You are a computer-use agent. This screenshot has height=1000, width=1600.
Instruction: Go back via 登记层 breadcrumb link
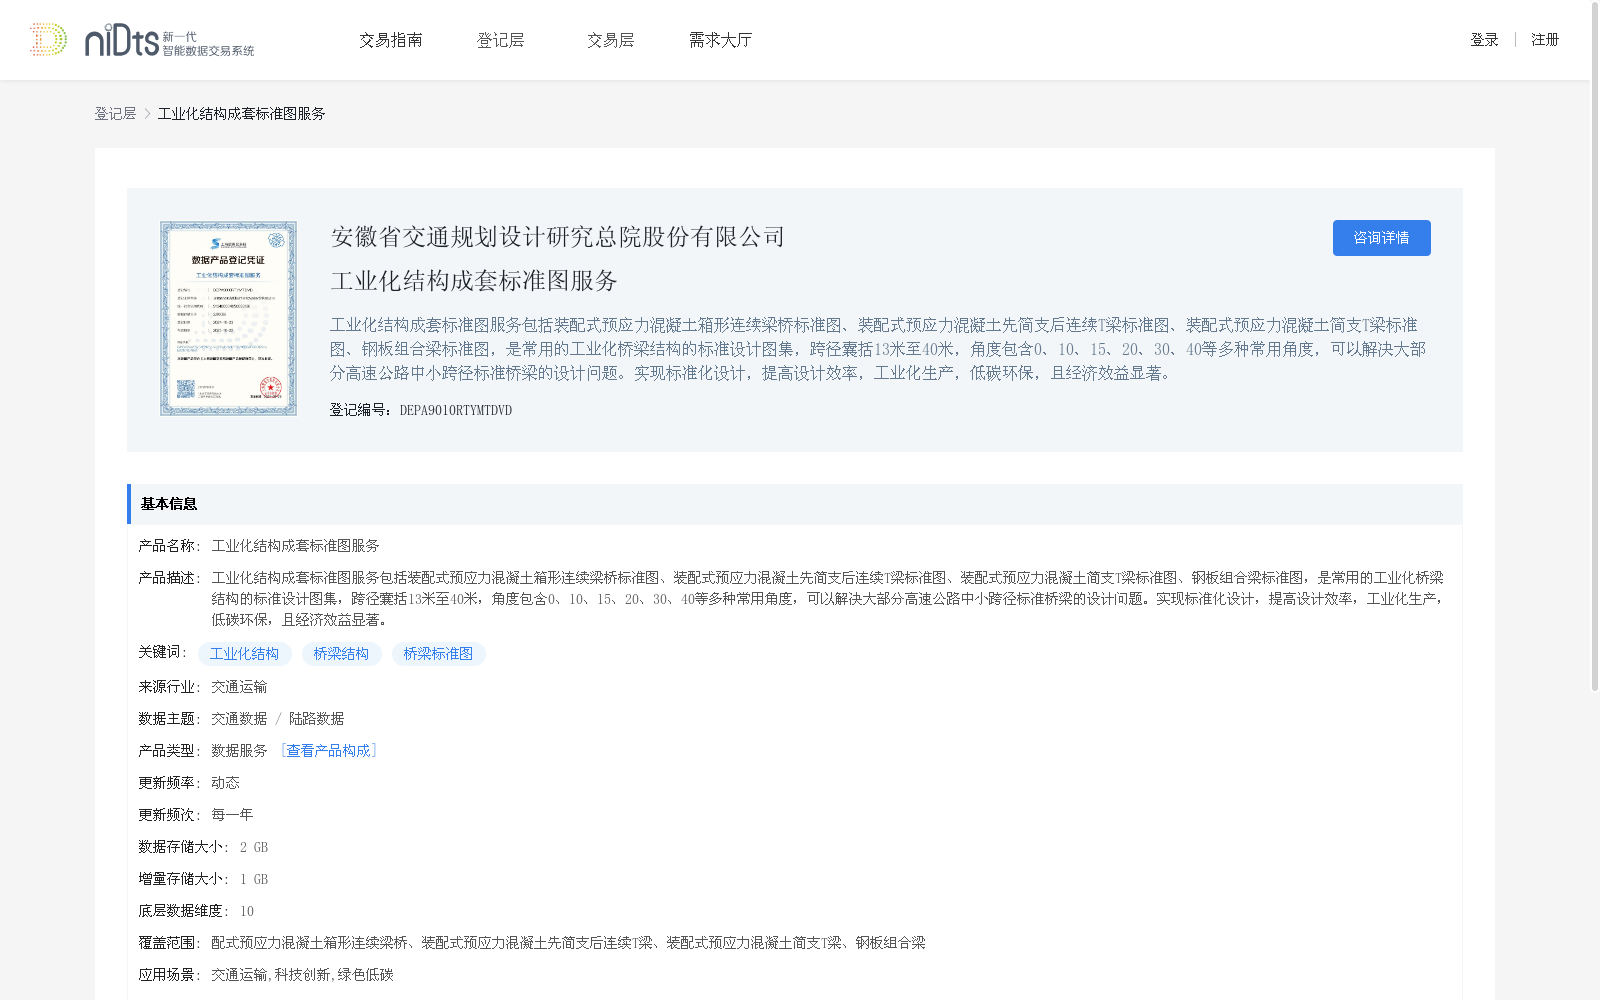pos(115,114)
